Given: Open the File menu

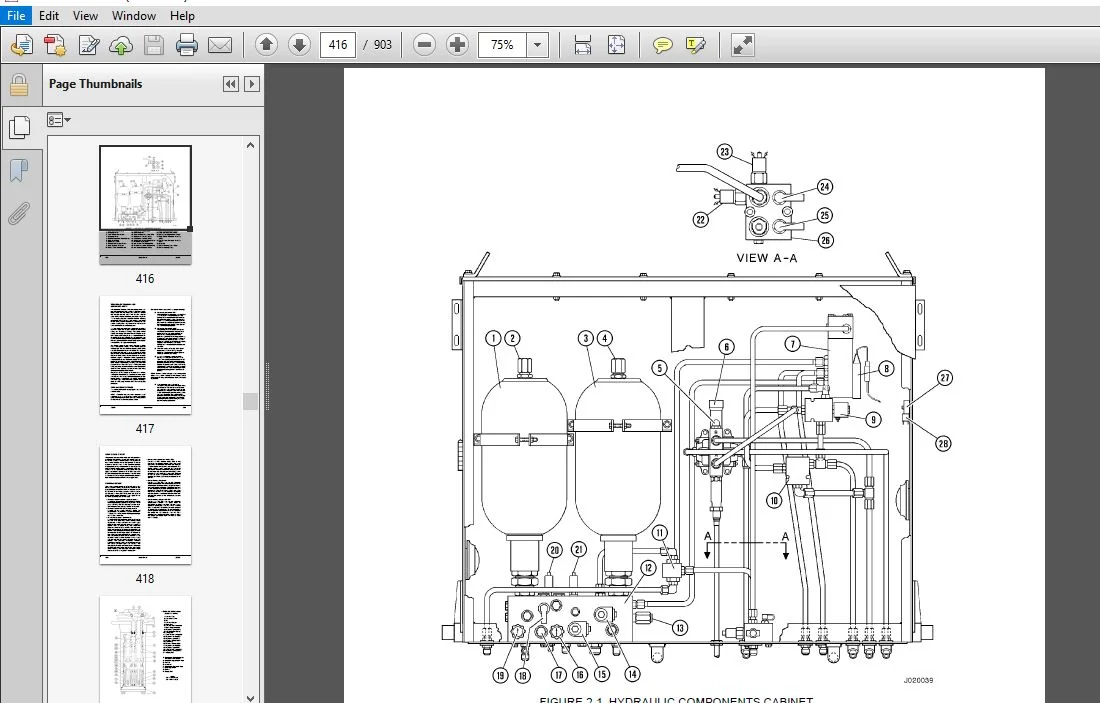Looking at the screenshot, I should 15,15.
